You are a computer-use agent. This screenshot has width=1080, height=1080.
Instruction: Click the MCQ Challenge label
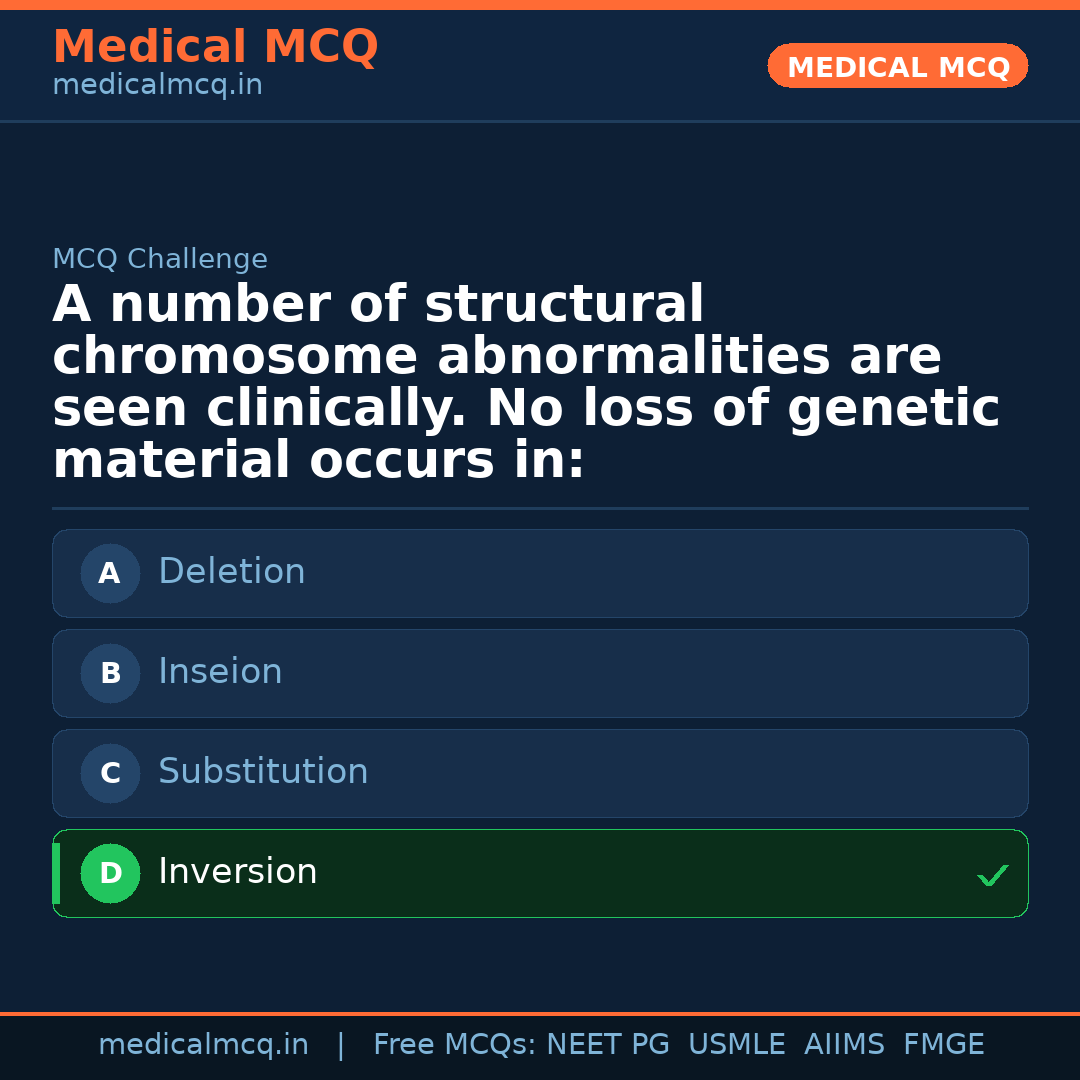point(160,260)
